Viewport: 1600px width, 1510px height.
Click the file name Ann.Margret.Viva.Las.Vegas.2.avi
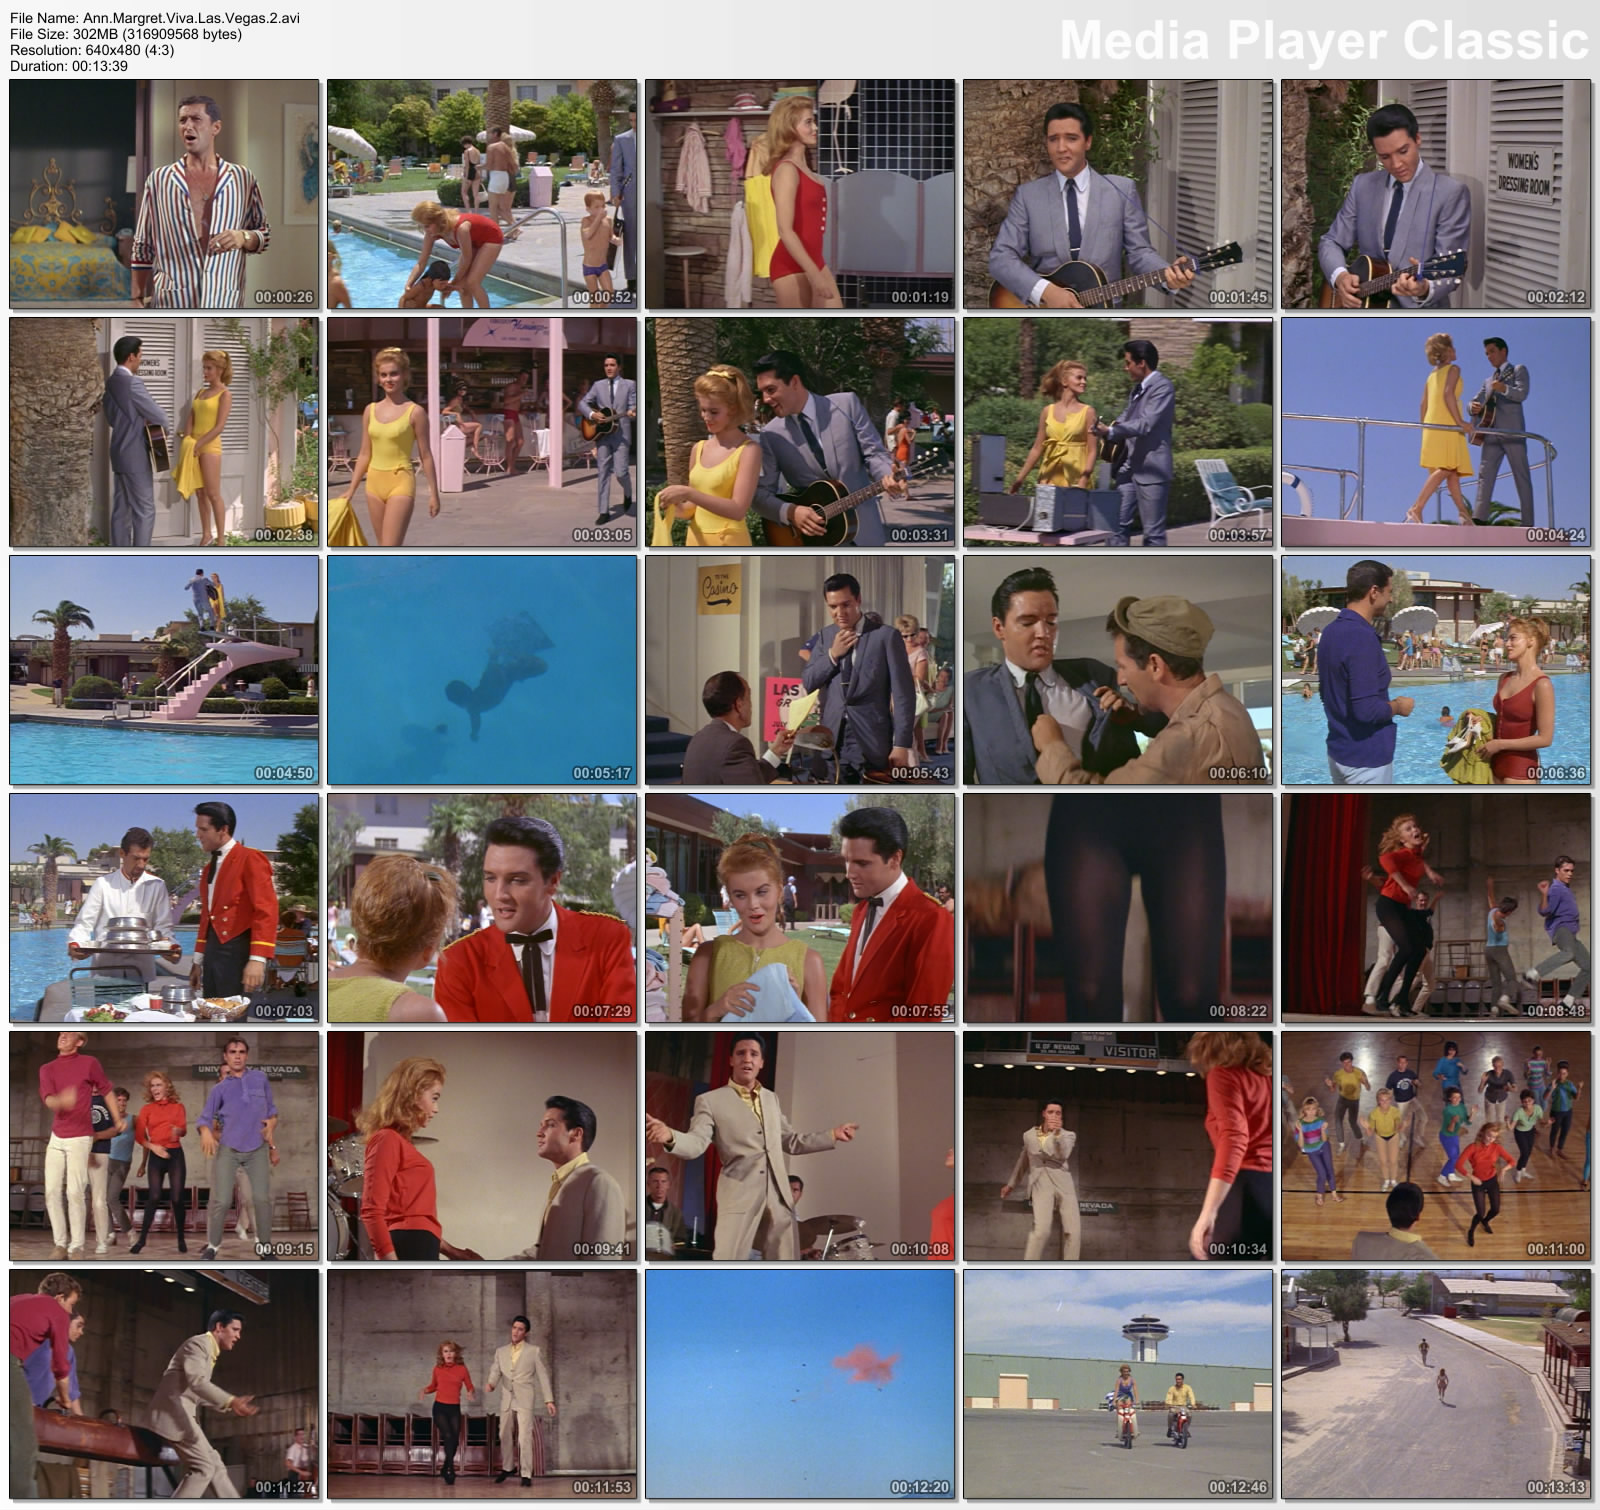tap(191, 18)
